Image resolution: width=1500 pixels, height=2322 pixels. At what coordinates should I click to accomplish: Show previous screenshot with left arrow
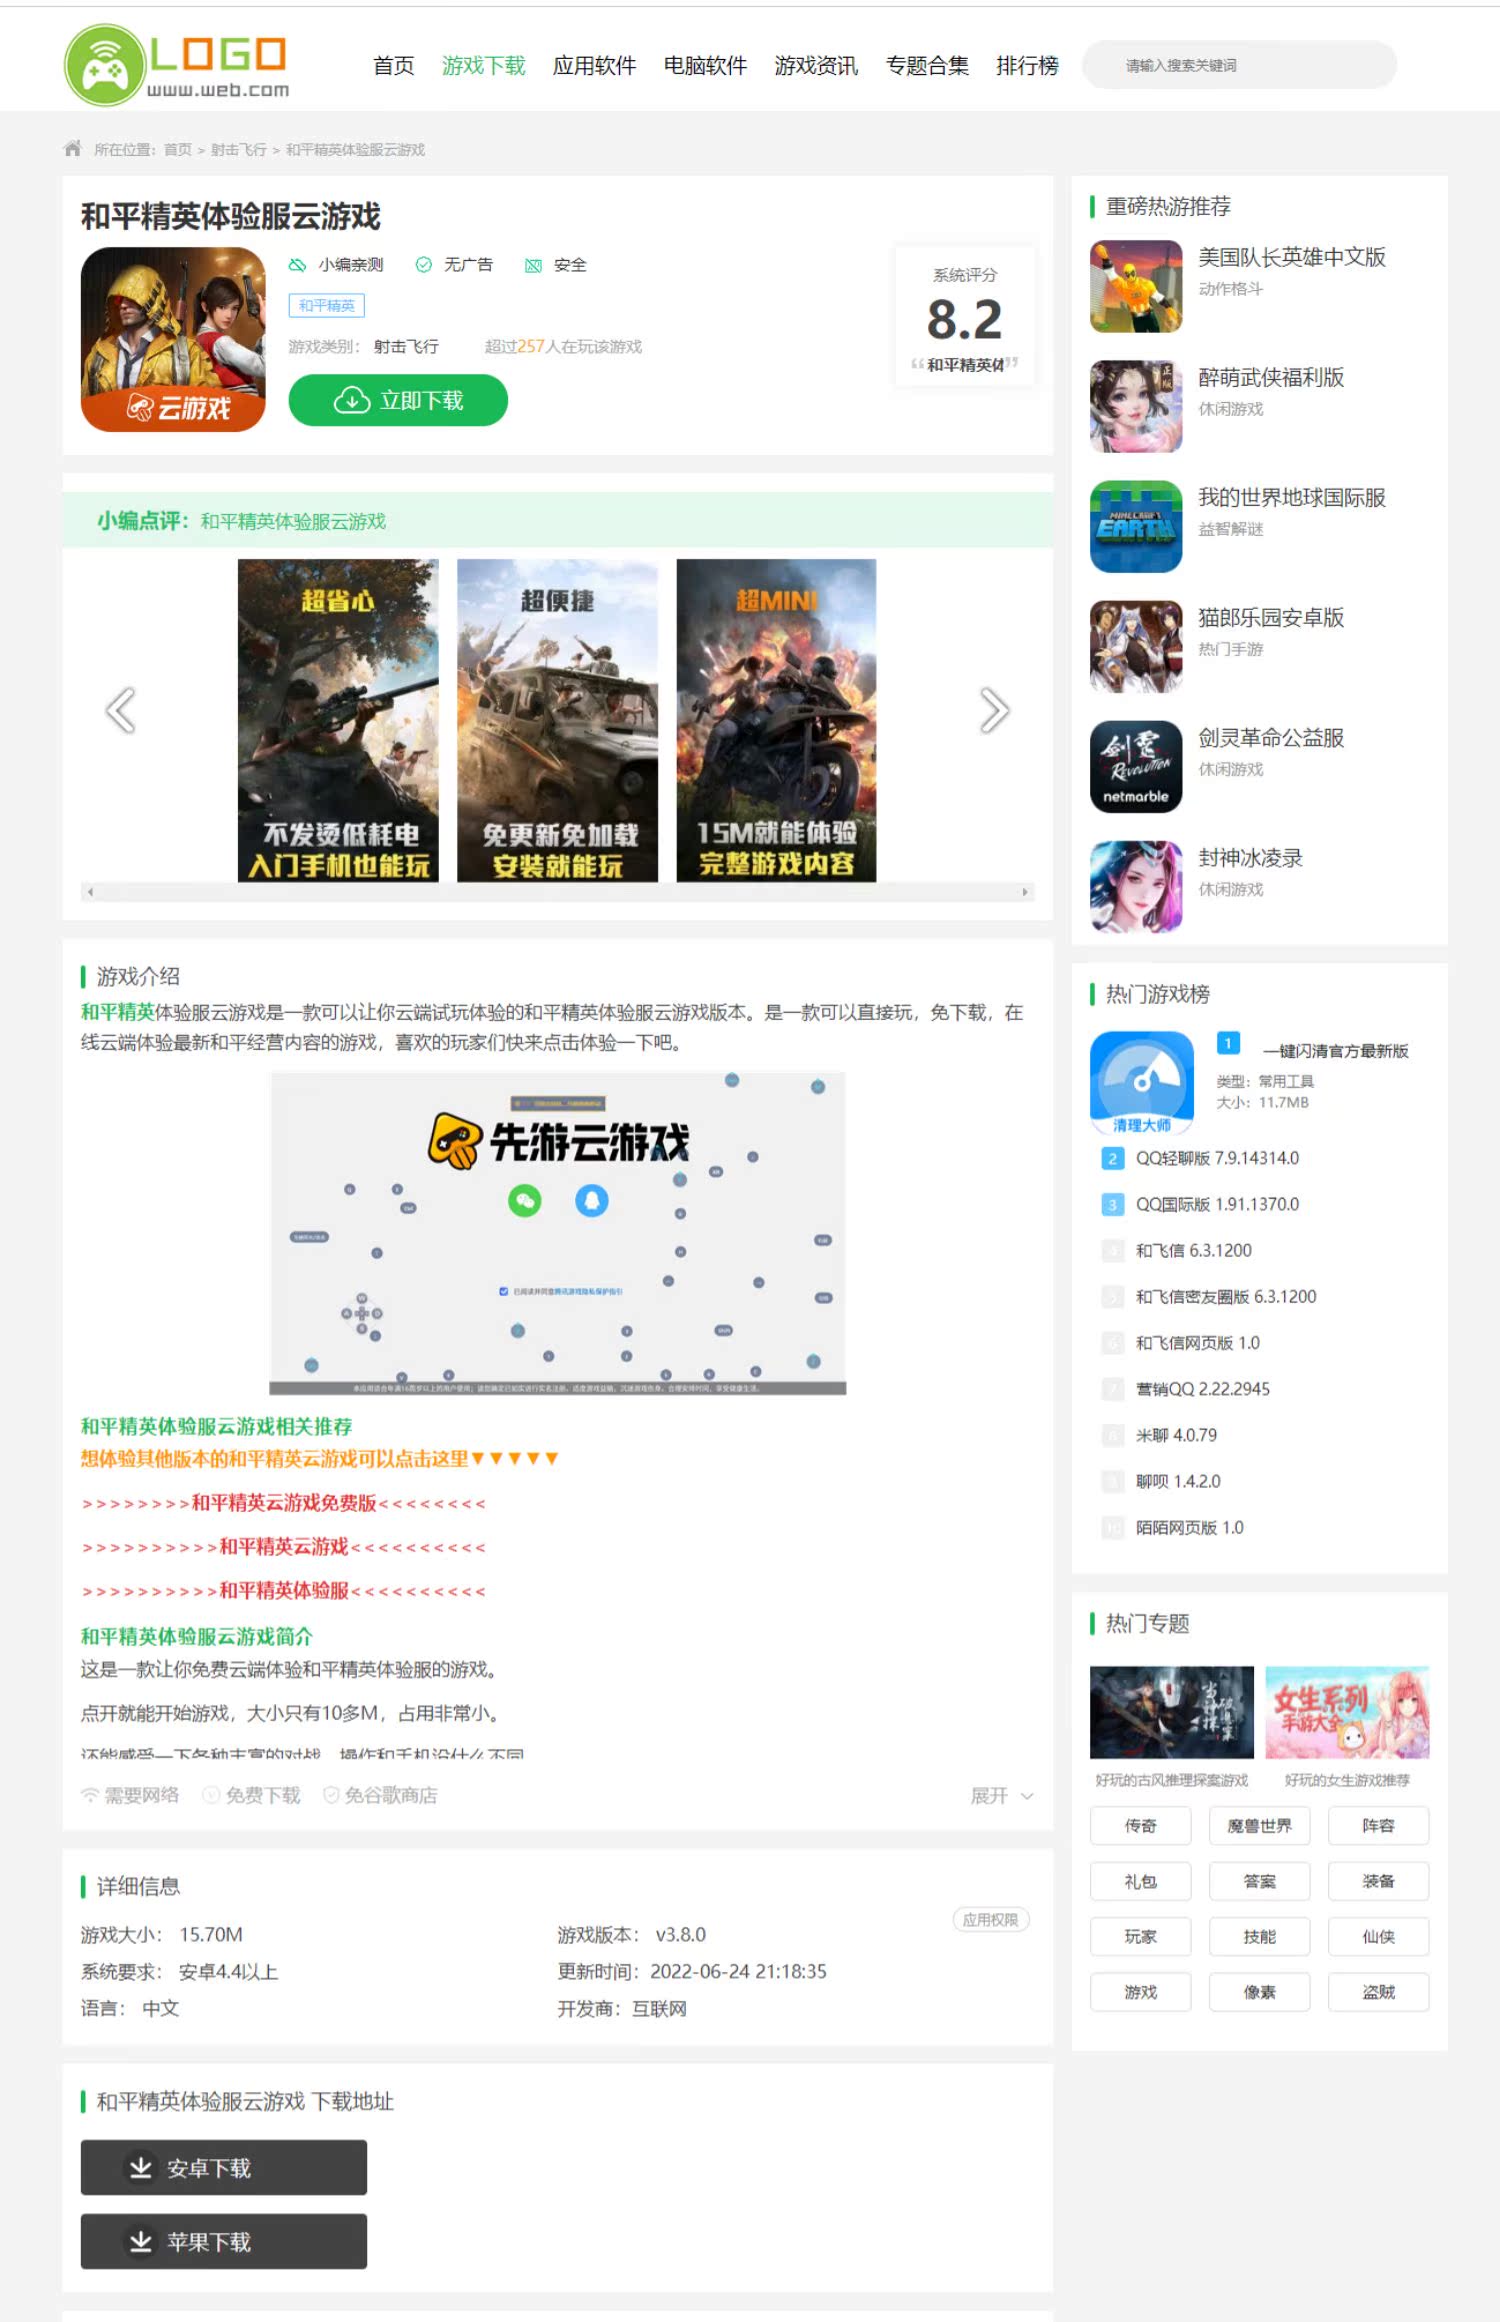(x=120, y=711)
